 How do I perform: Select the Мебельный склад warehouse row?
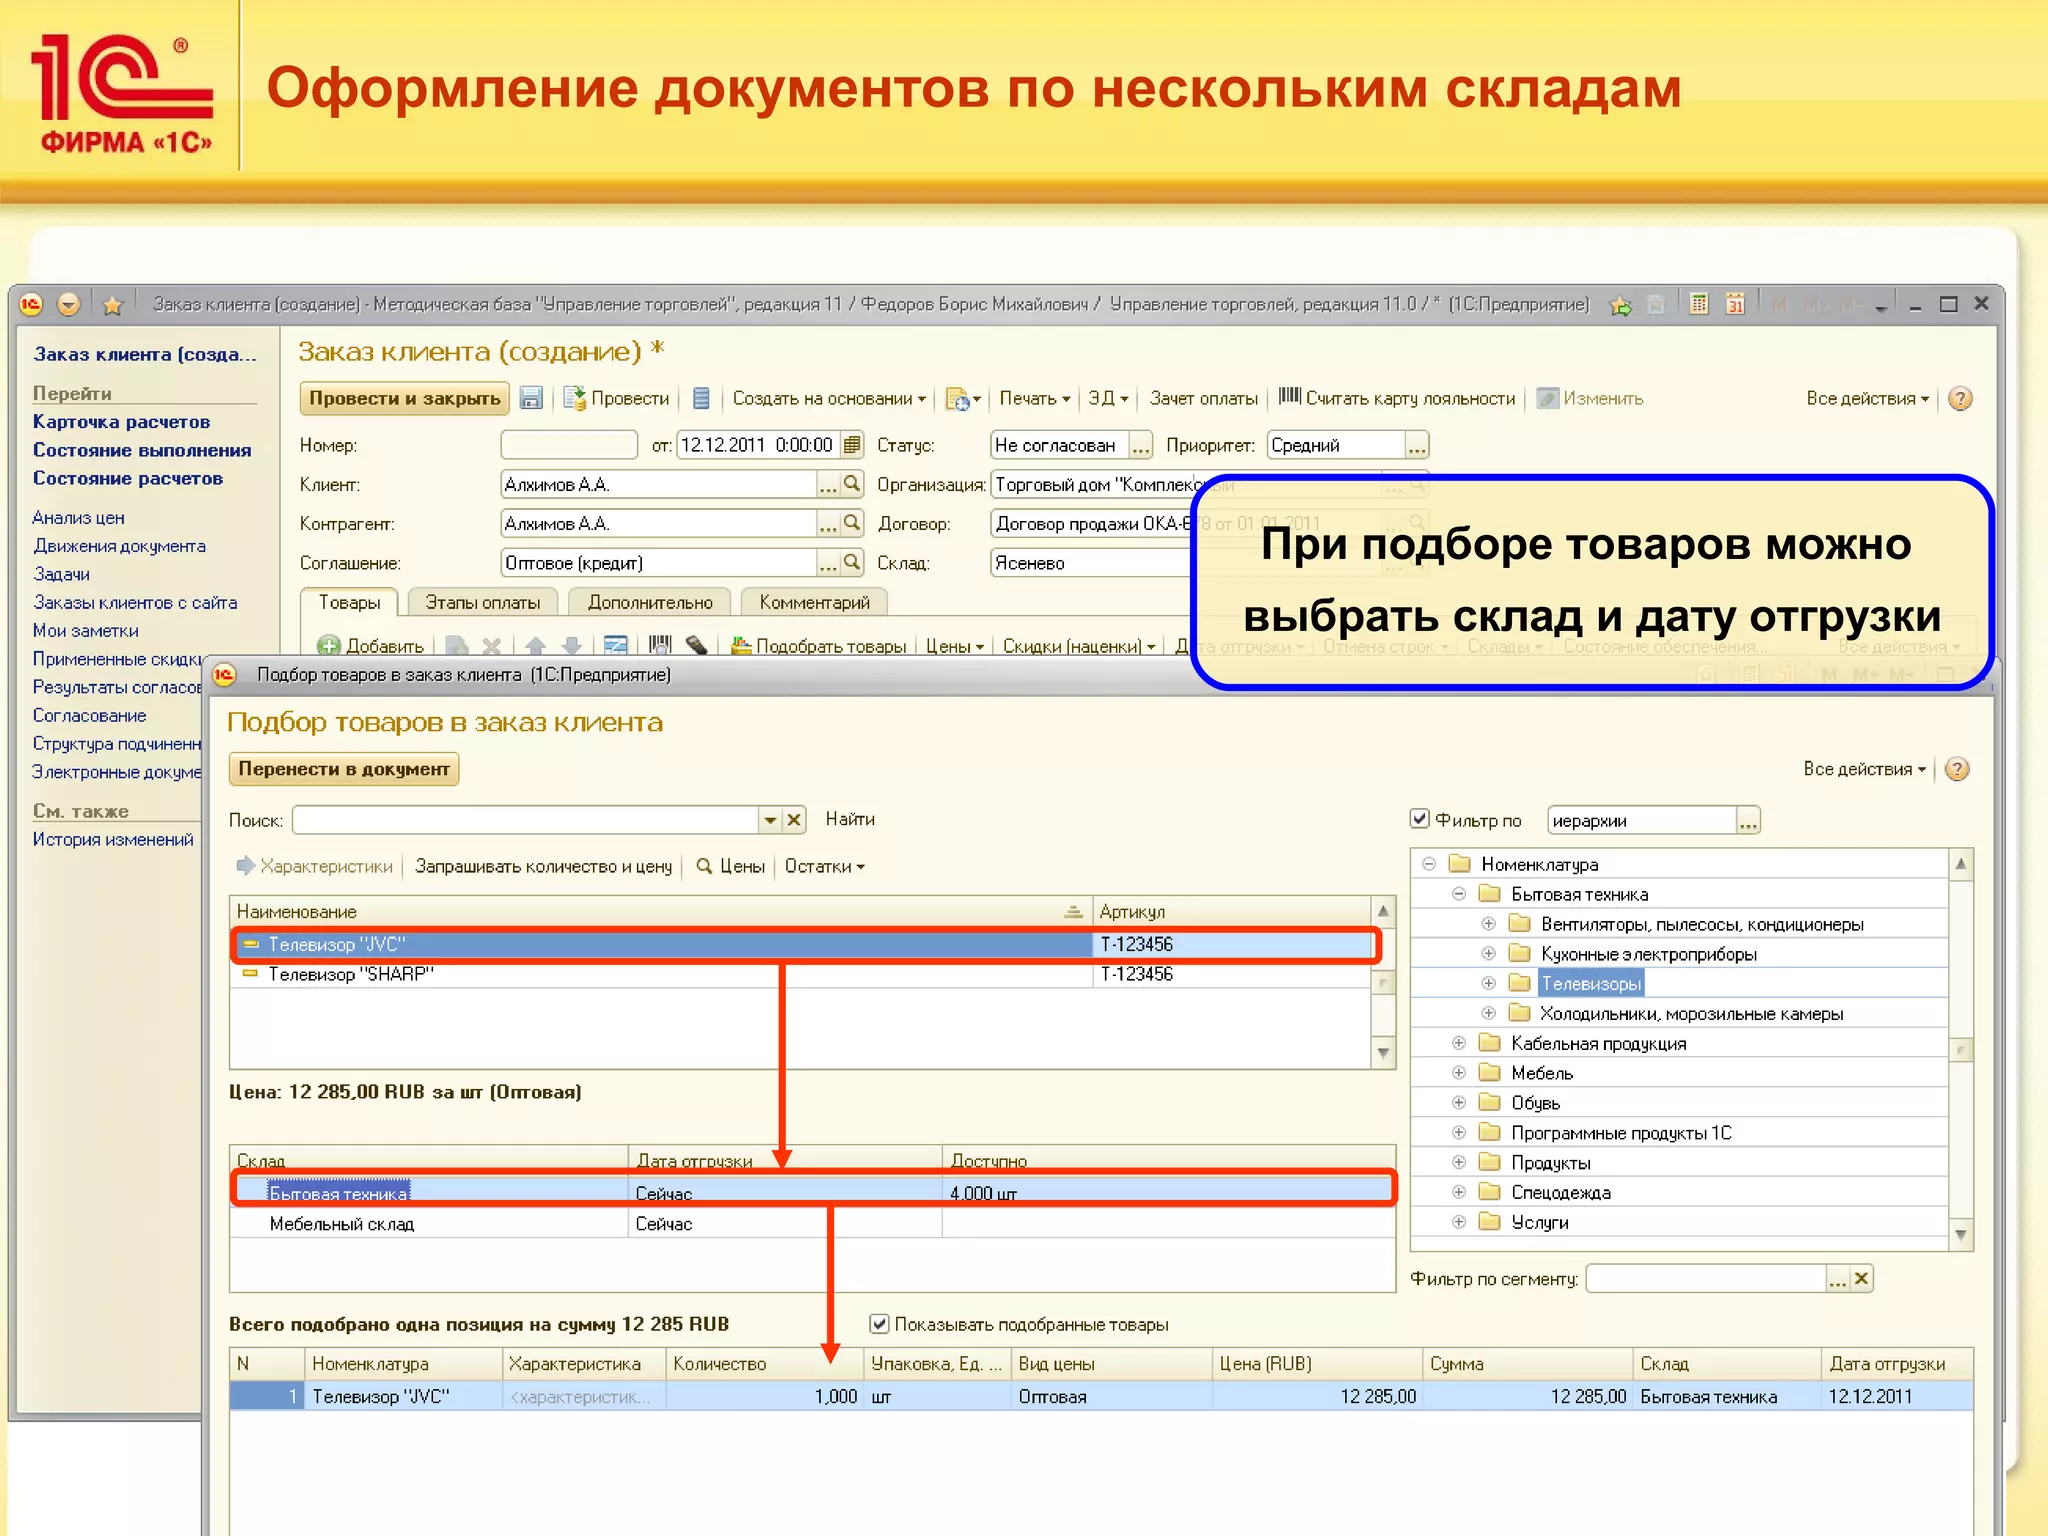click(812, 1224)
